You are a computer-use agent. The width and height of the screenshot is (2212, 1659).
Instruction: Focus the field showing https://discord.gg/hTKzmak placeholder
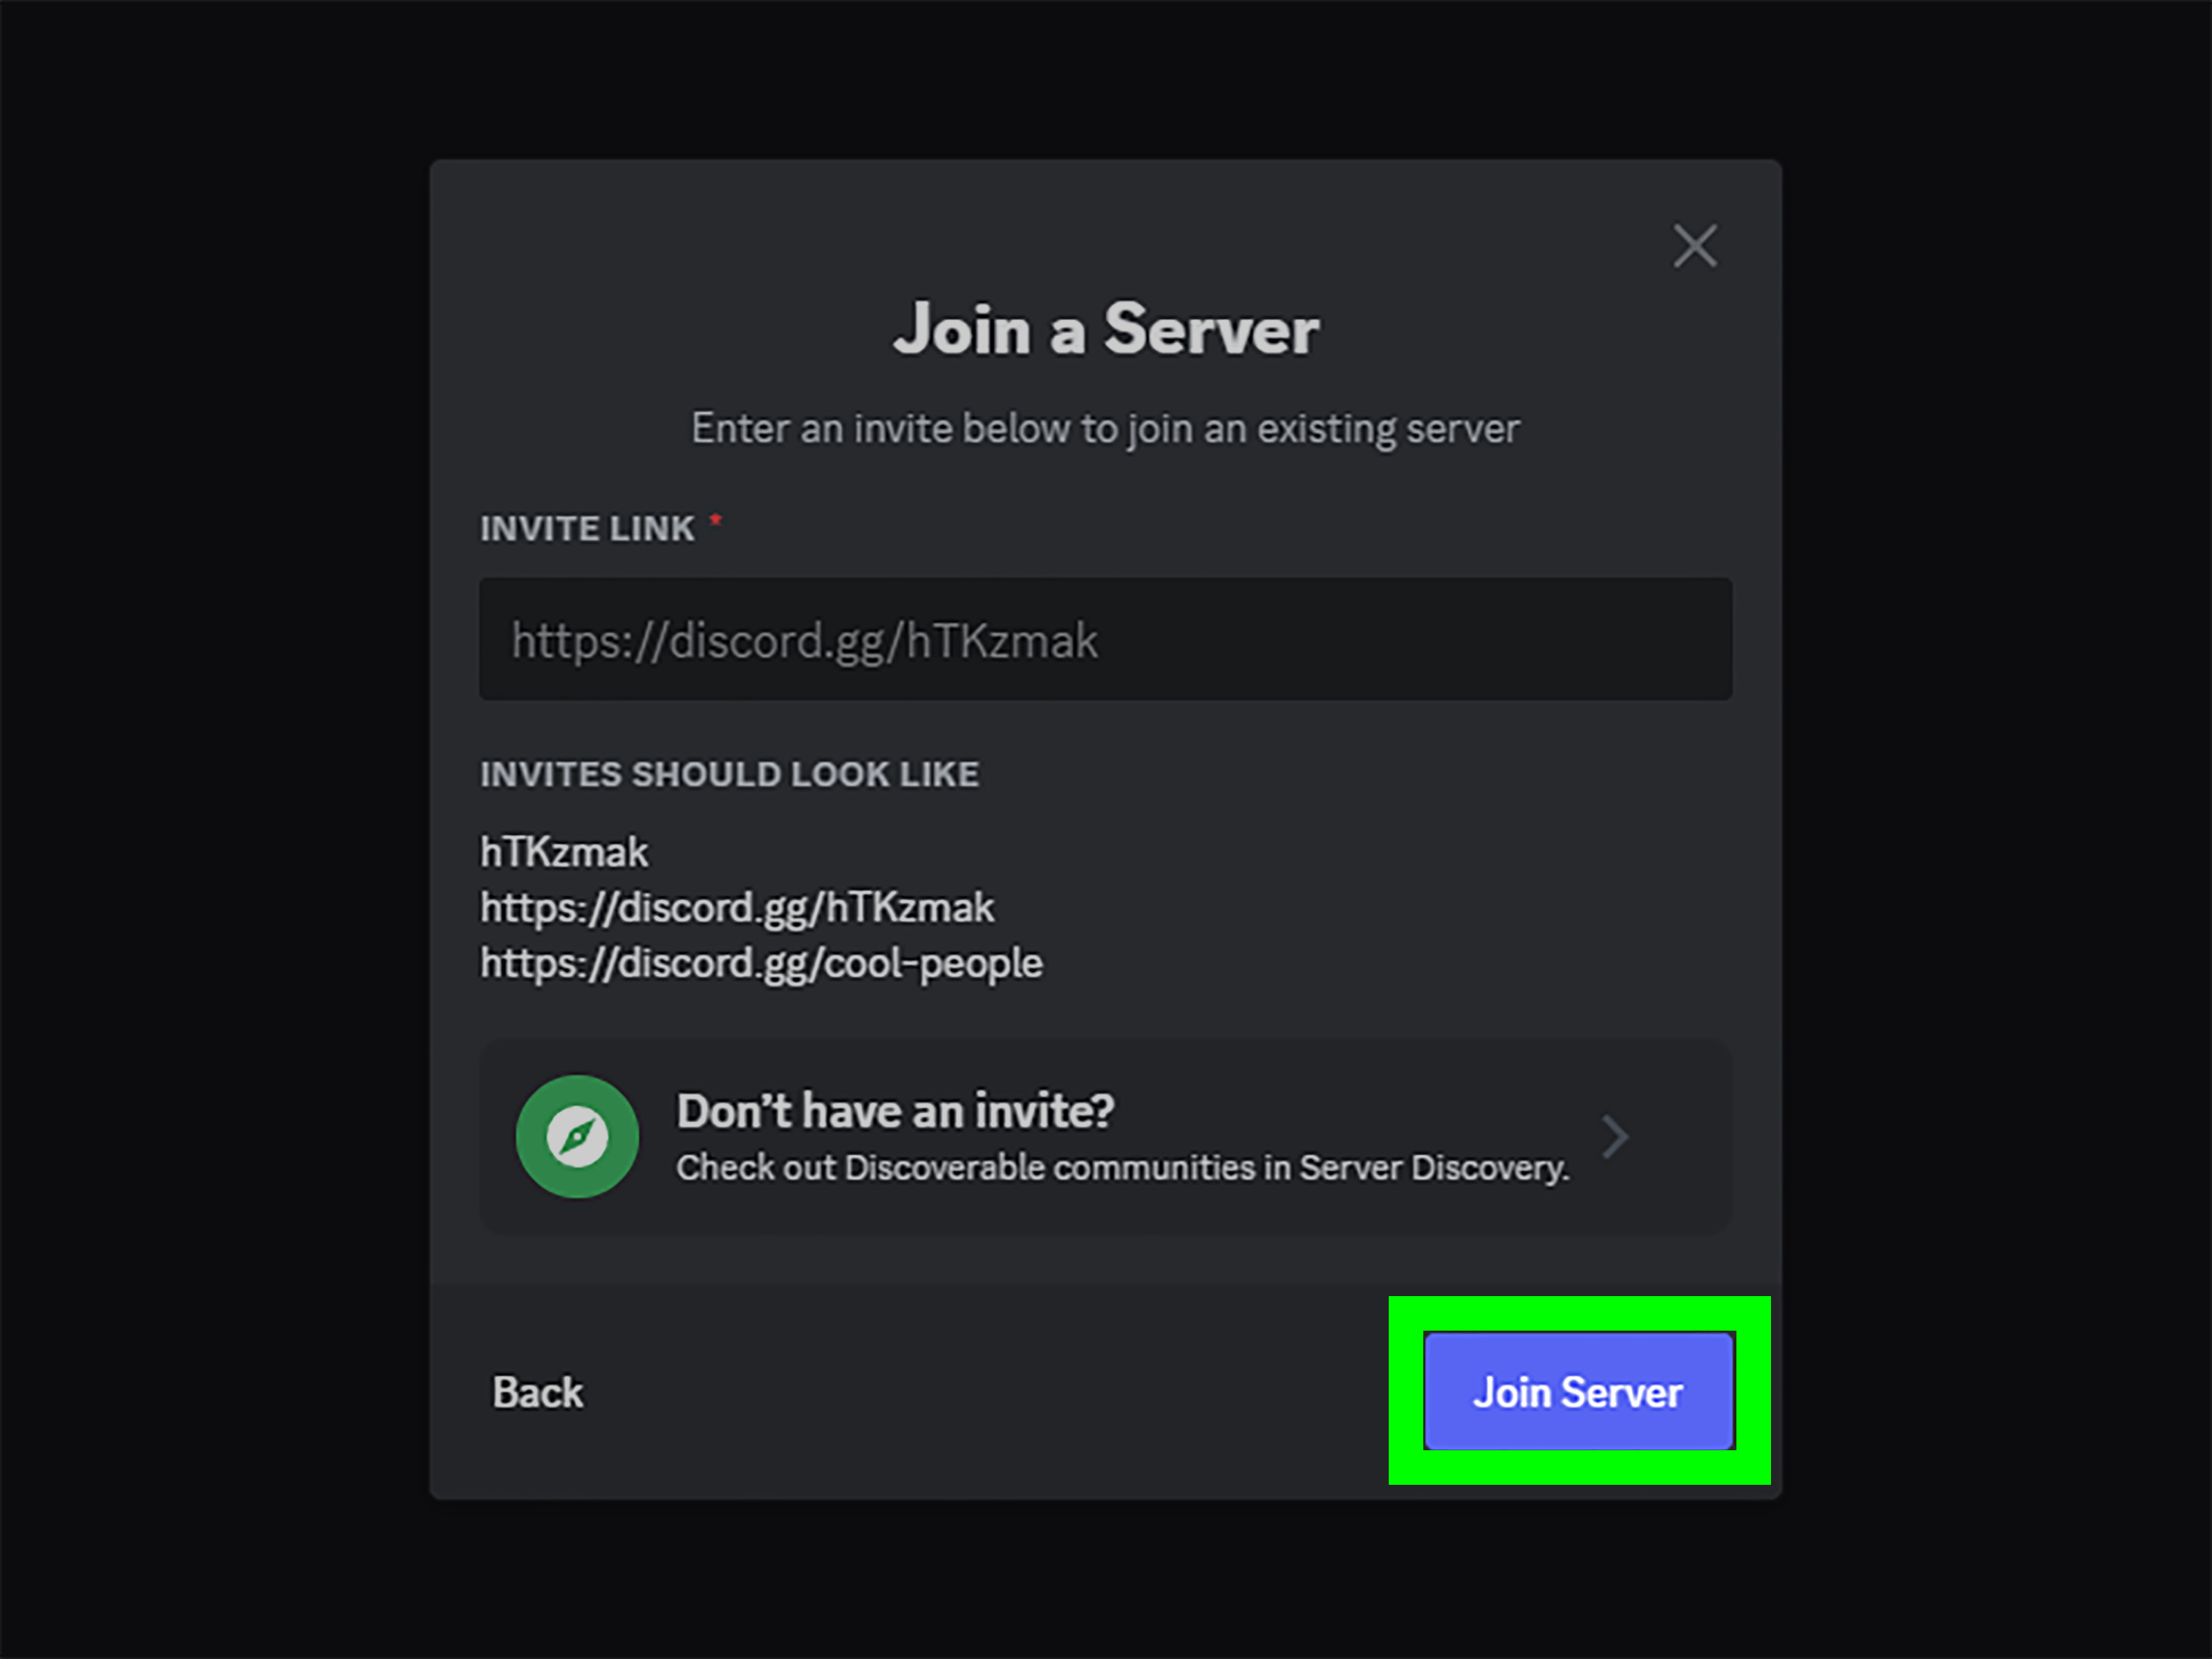pos(1105,640)
